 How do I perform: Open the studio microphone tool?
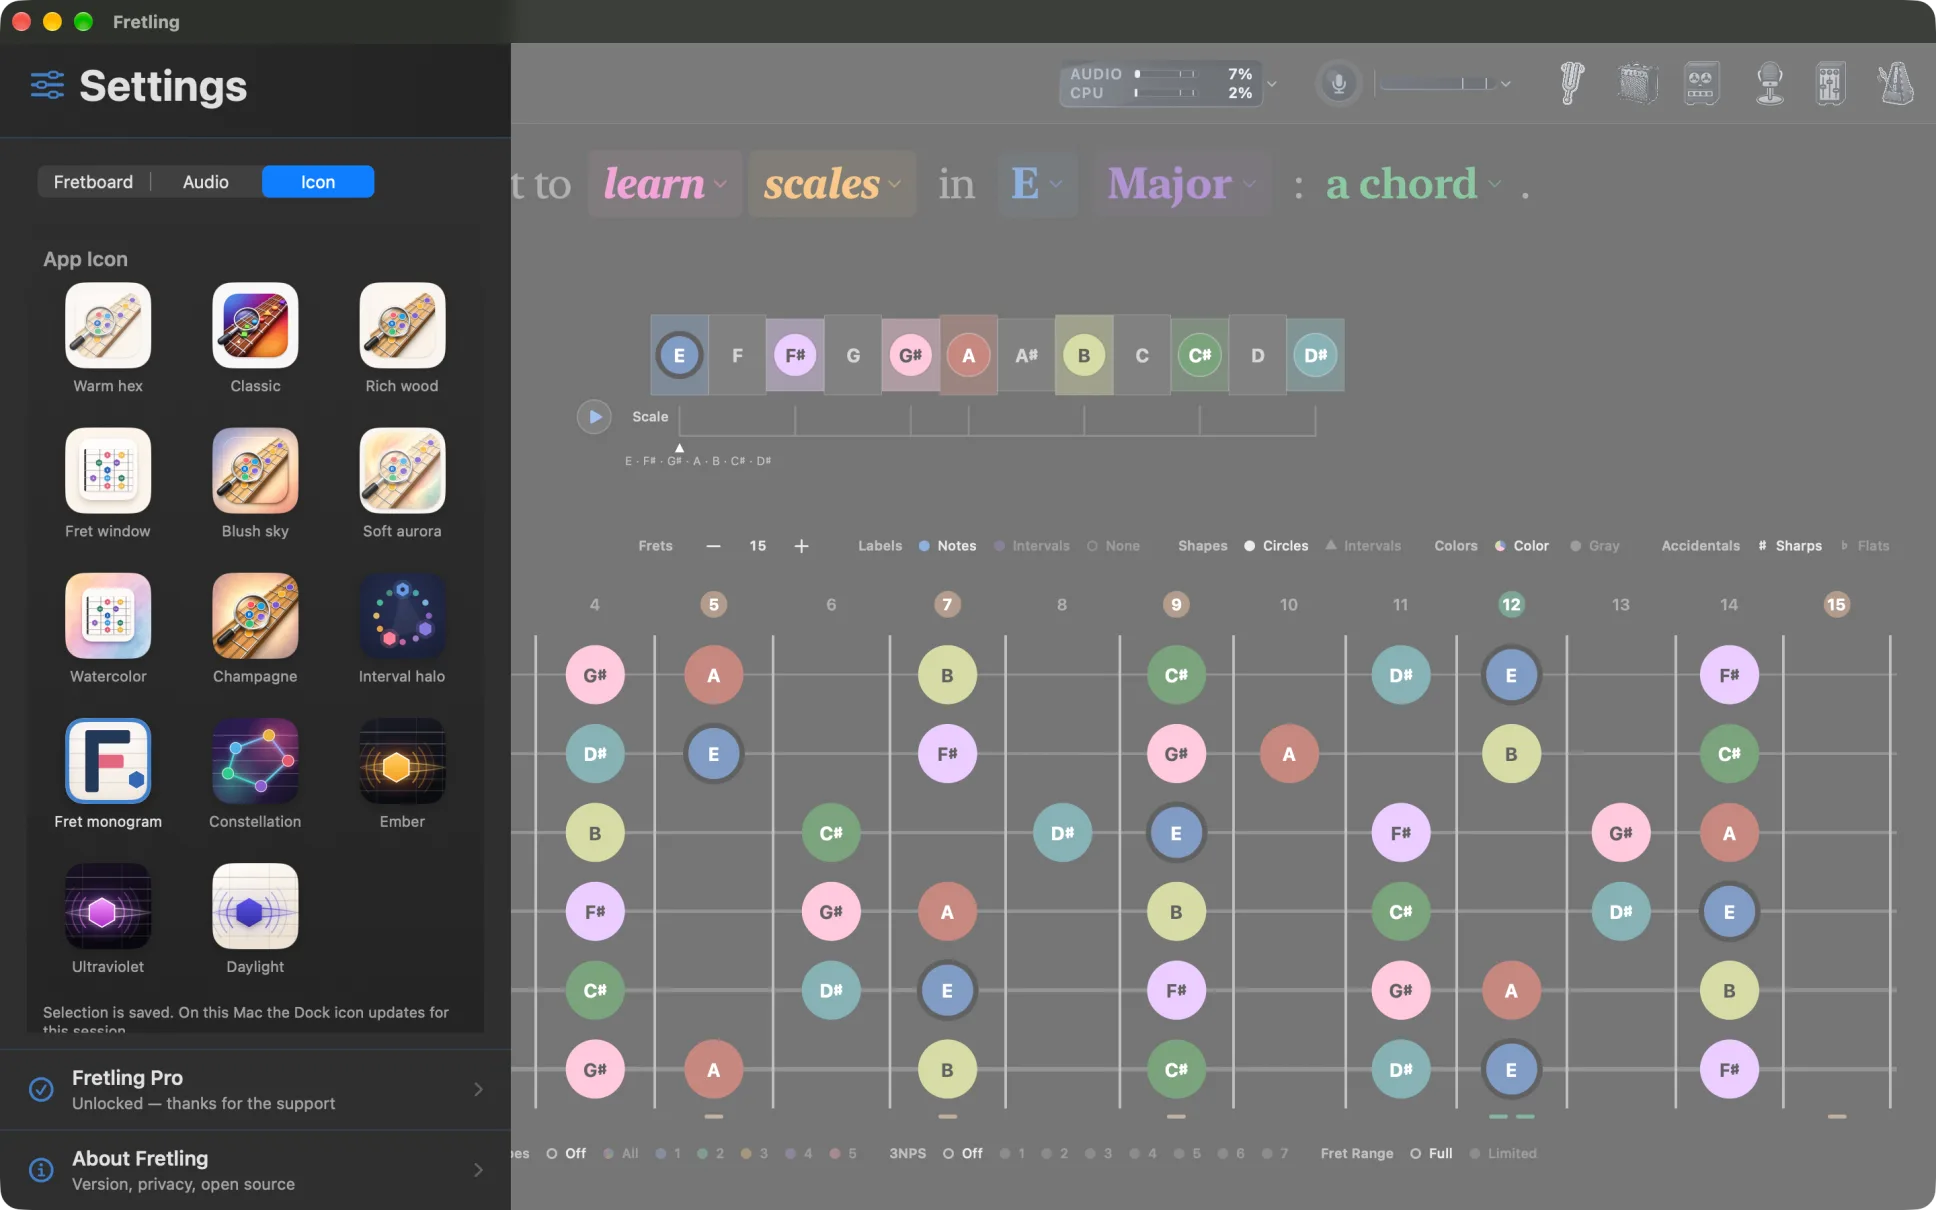pos(1770,83)
